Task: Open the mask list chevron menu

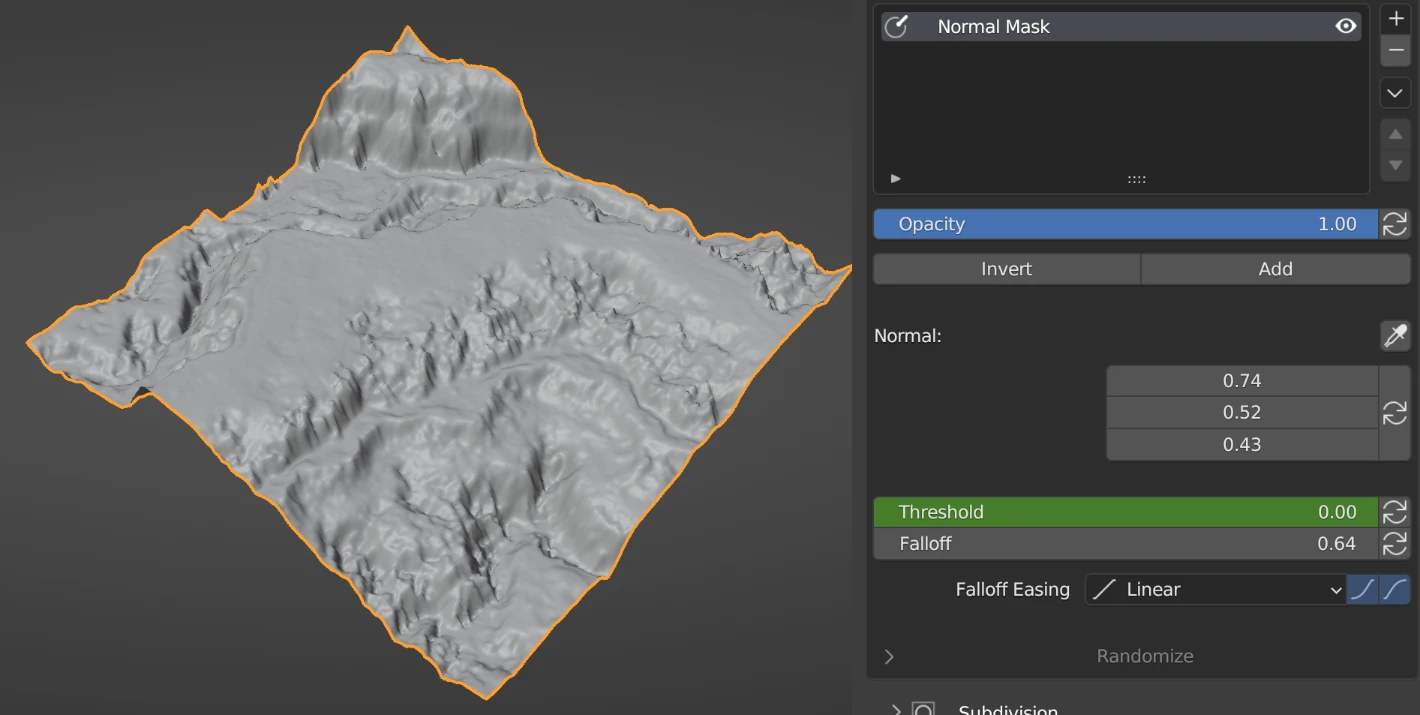Action: [x=1396, y=93]
